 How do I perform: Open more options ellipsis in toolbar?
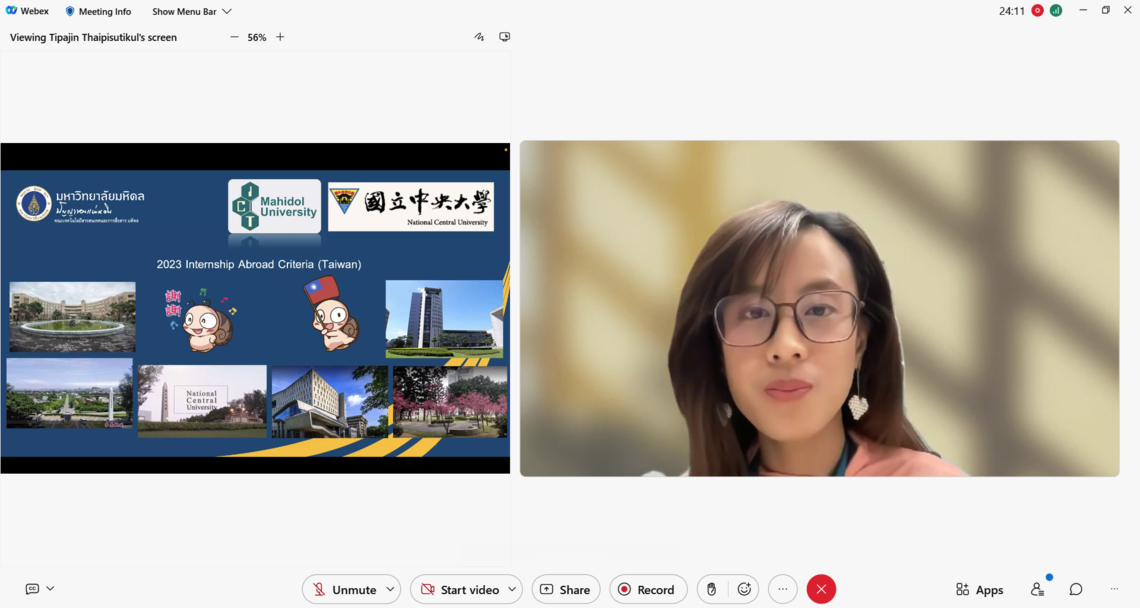(783, 590)
